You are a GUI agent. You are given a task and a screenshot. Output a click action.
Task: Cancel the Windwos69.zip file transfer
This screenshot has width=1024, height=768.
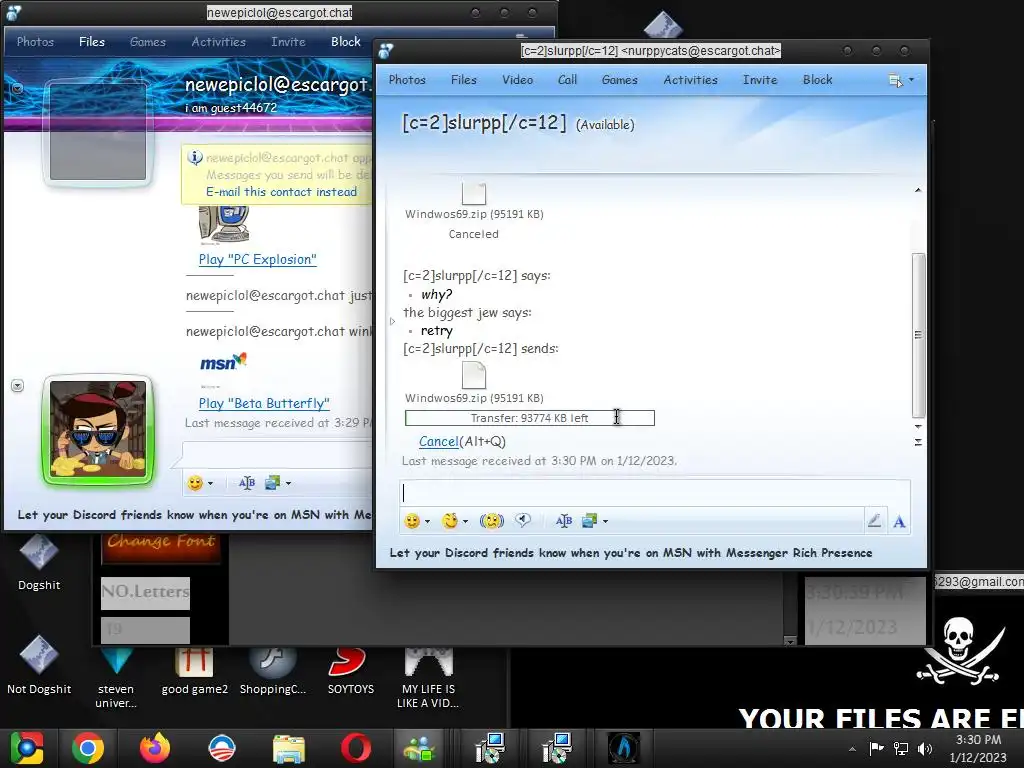click(438, 441)
